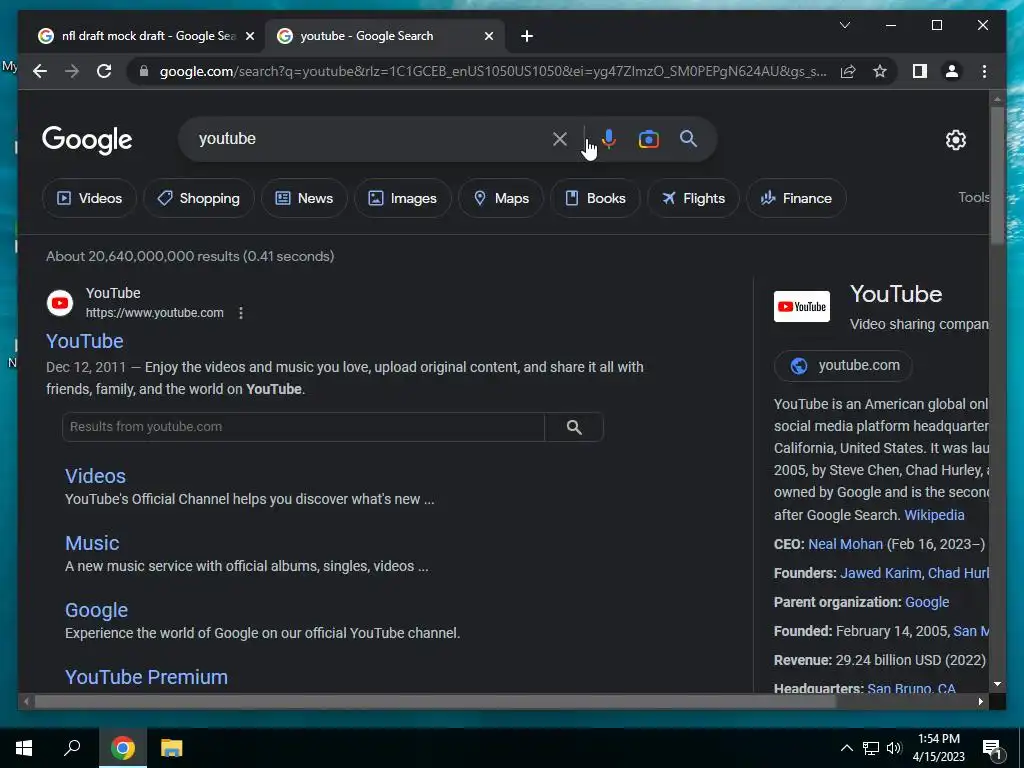Image resolution: width=1024 pixels, height=768 pixels.
Task: Open the Wikipedia link
Action: coord(934,515)
